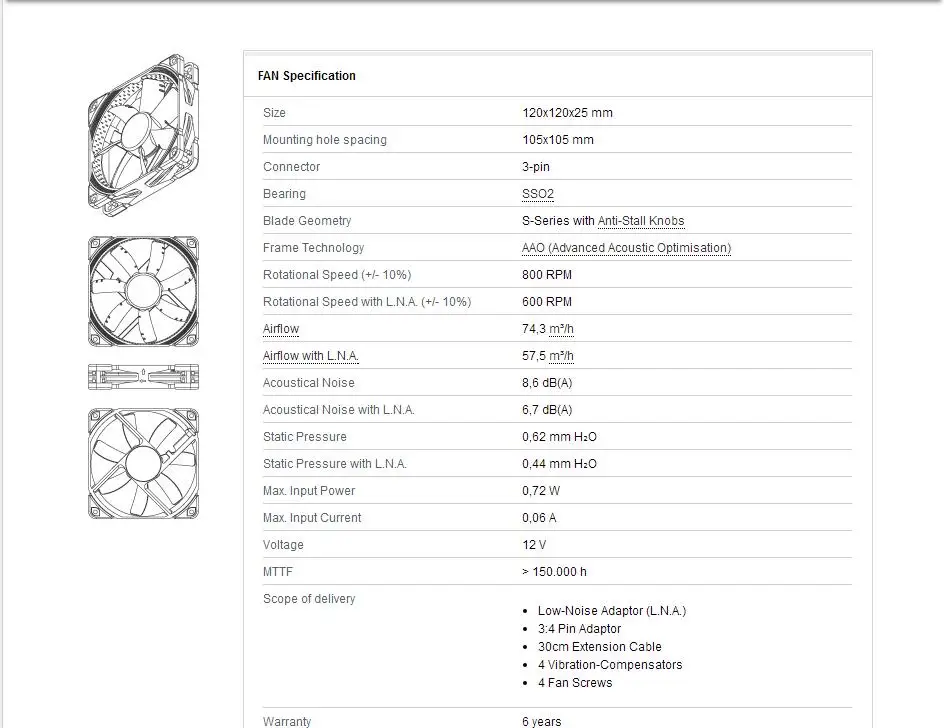Select the 12 V voltage value
Image resolution: width=944 pixels, height=728 pixels.
[x=534, y=545]
